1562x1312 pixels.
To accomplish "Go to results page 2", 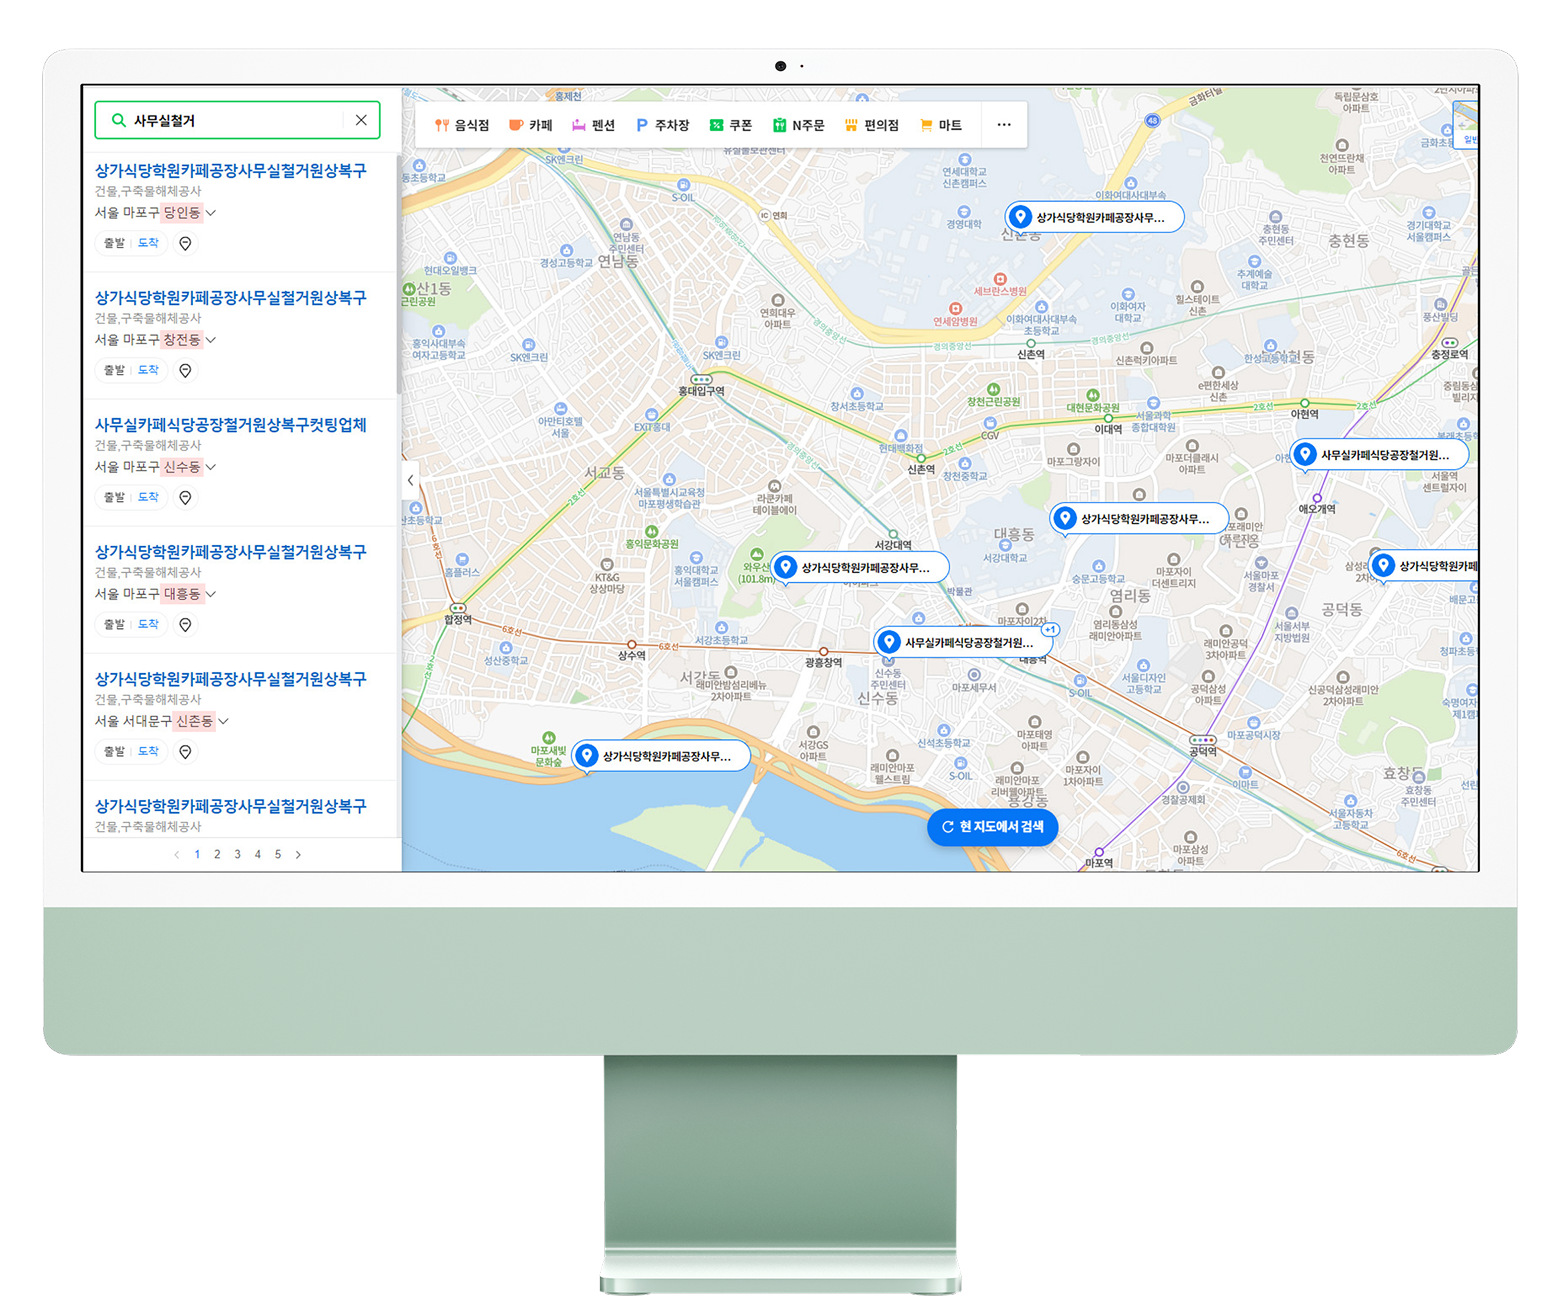I will coord(217,854).
